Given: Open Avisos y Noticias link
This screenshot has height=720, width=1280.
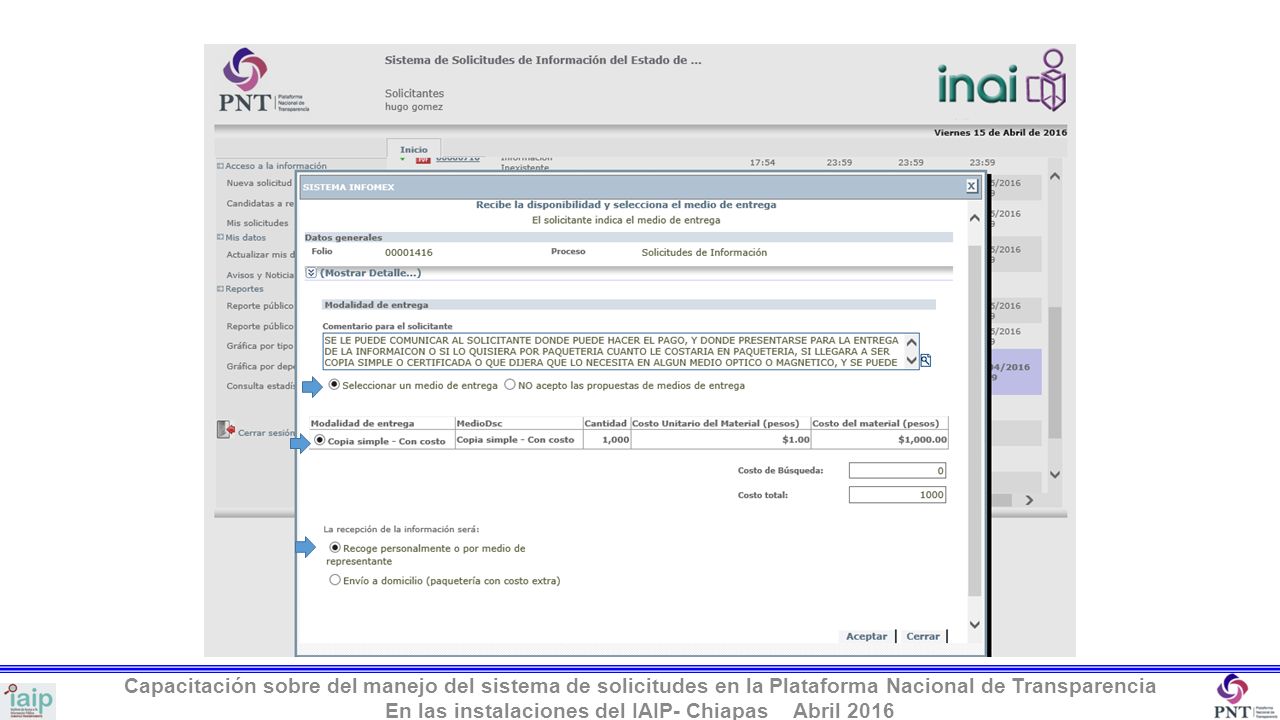Looking at the screenshot, I should pos(260,275).
